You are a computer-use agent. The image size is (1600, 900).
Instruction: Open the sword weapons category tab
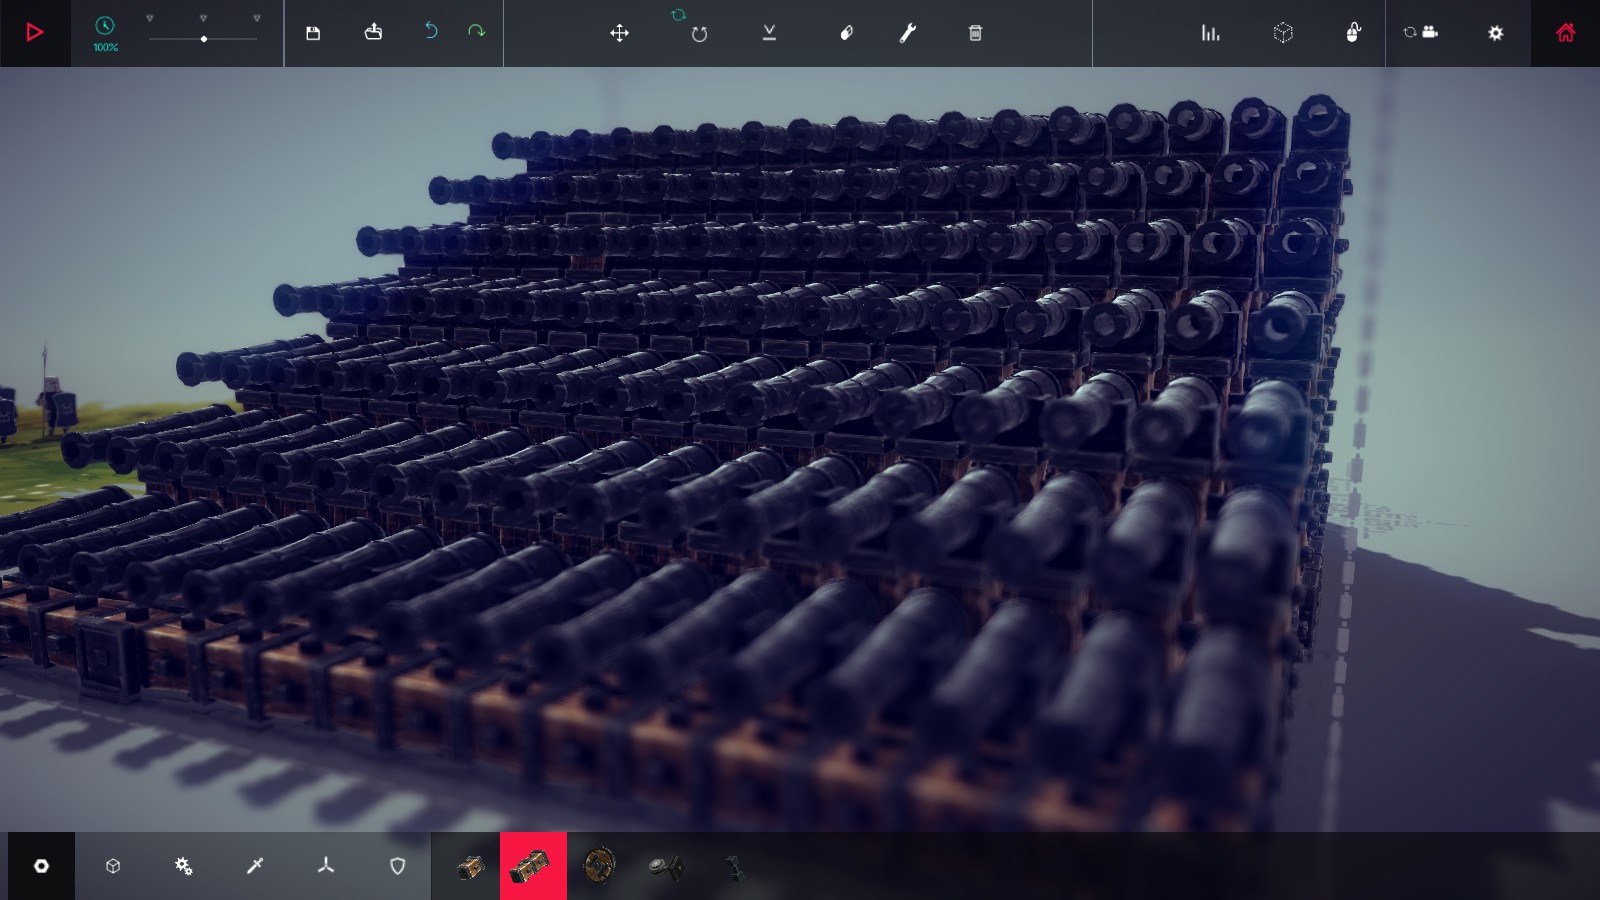pyautogui.click(x=255, y=866)
